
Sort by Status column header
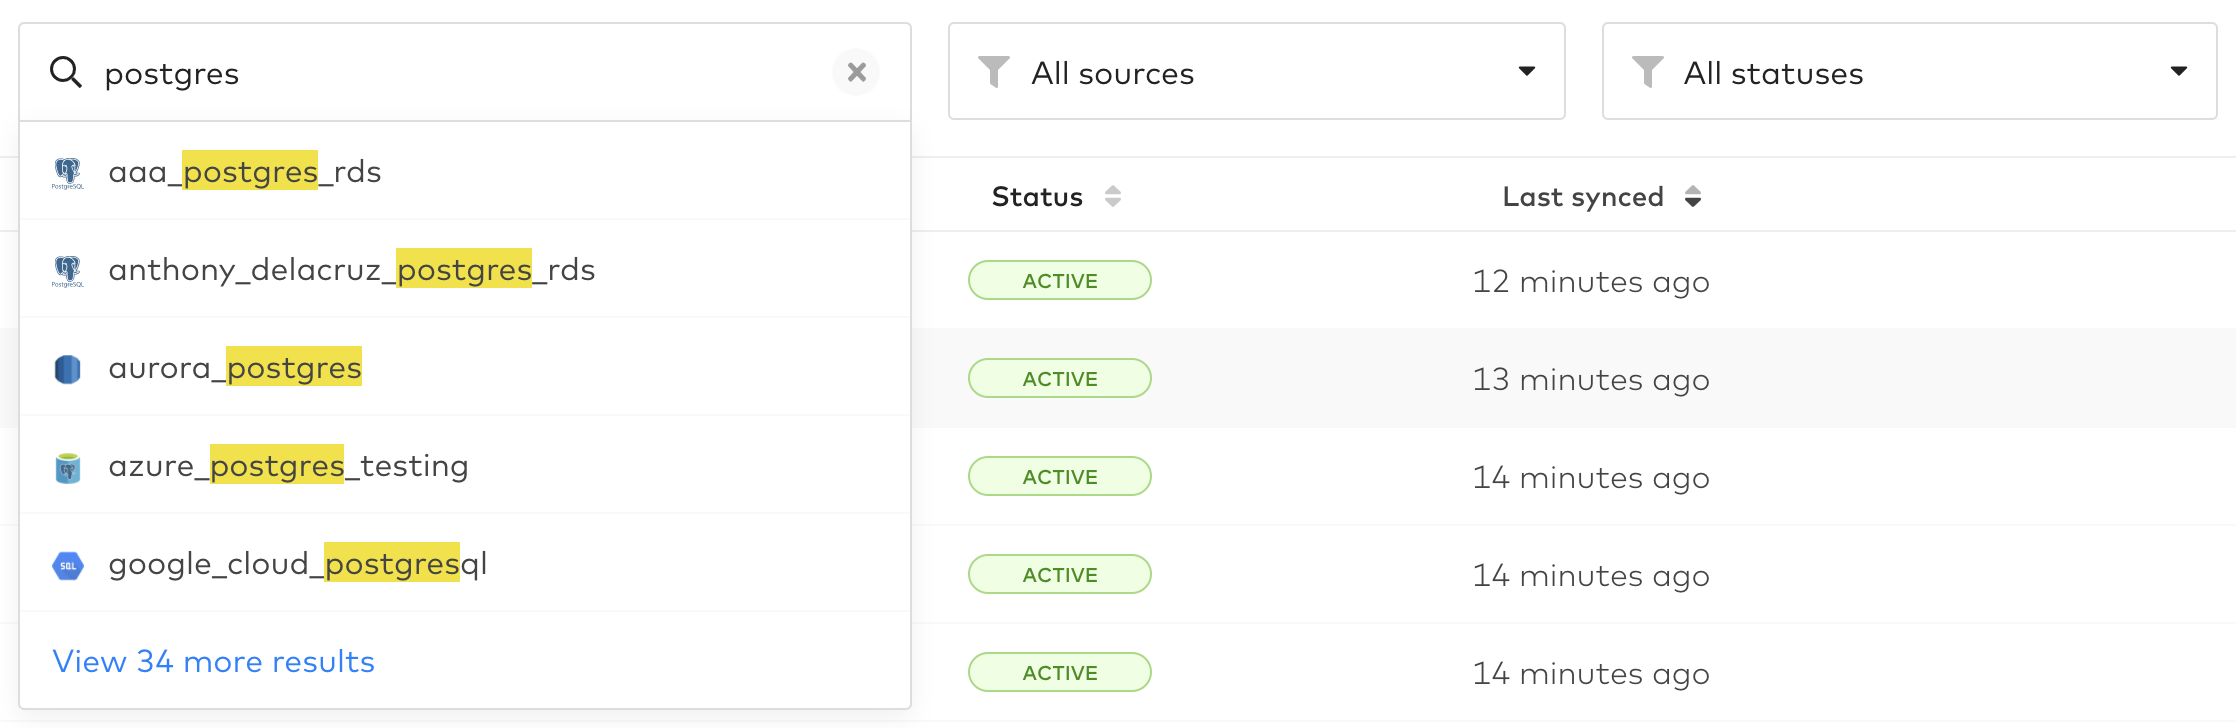[1037, 197]
